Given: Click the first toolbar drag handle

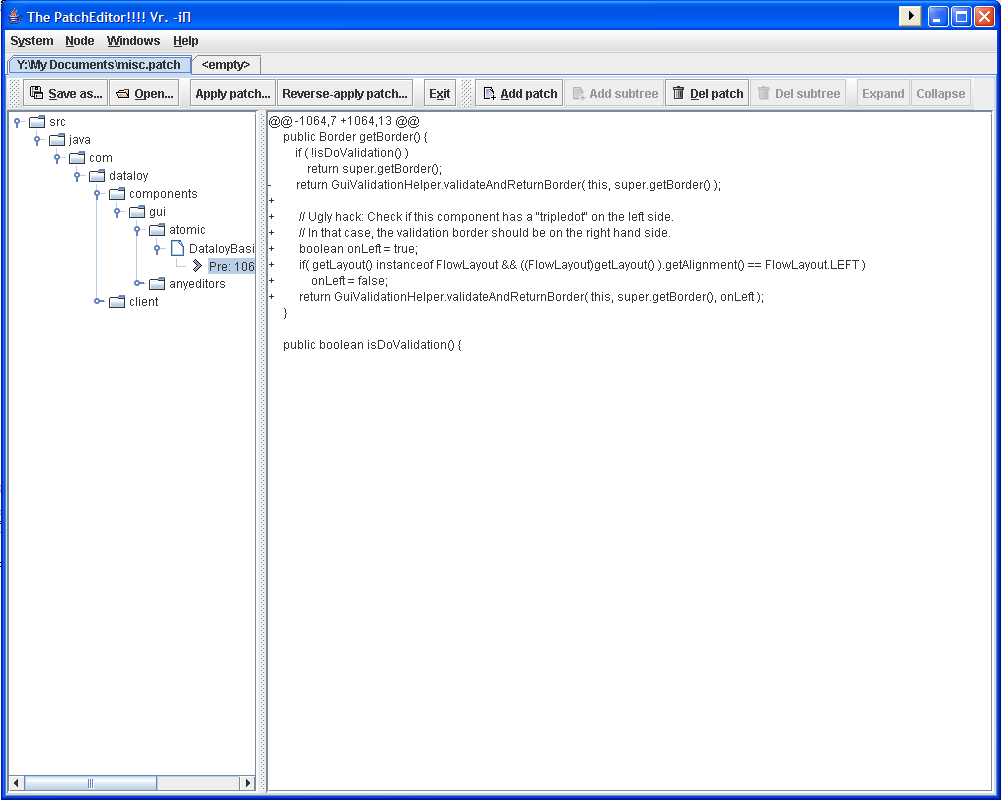Looking at the screenshot, I should point(16,93).
